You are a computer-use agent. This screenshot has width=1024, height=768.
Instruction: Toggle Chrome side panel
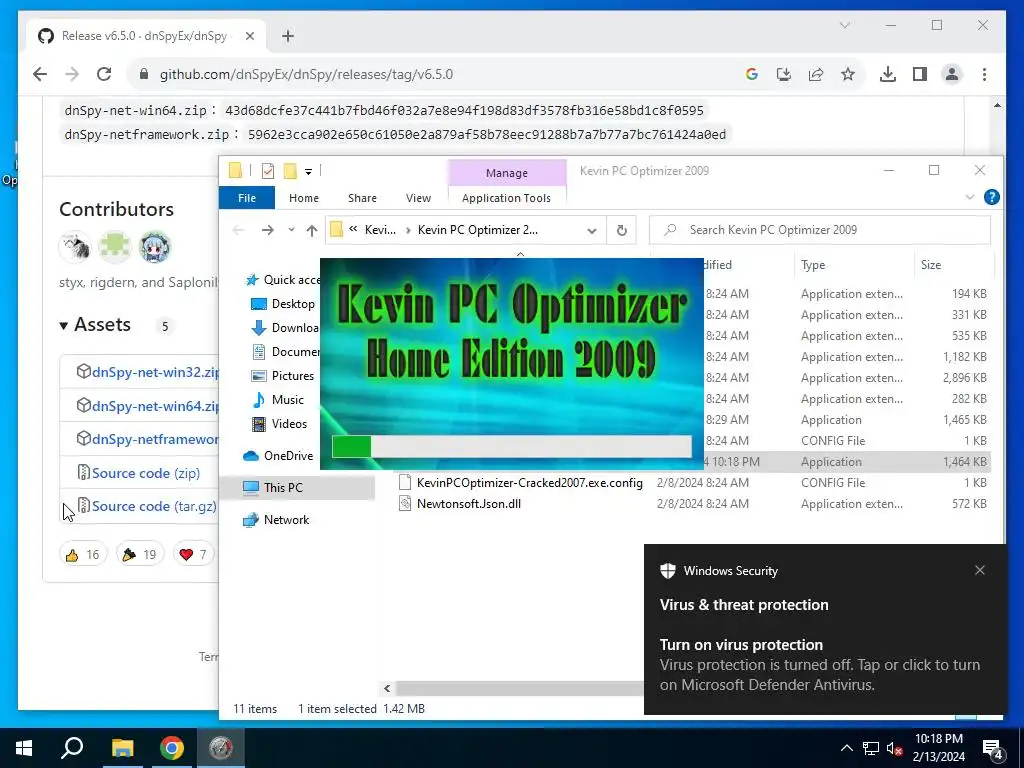[x=920, y=74]
